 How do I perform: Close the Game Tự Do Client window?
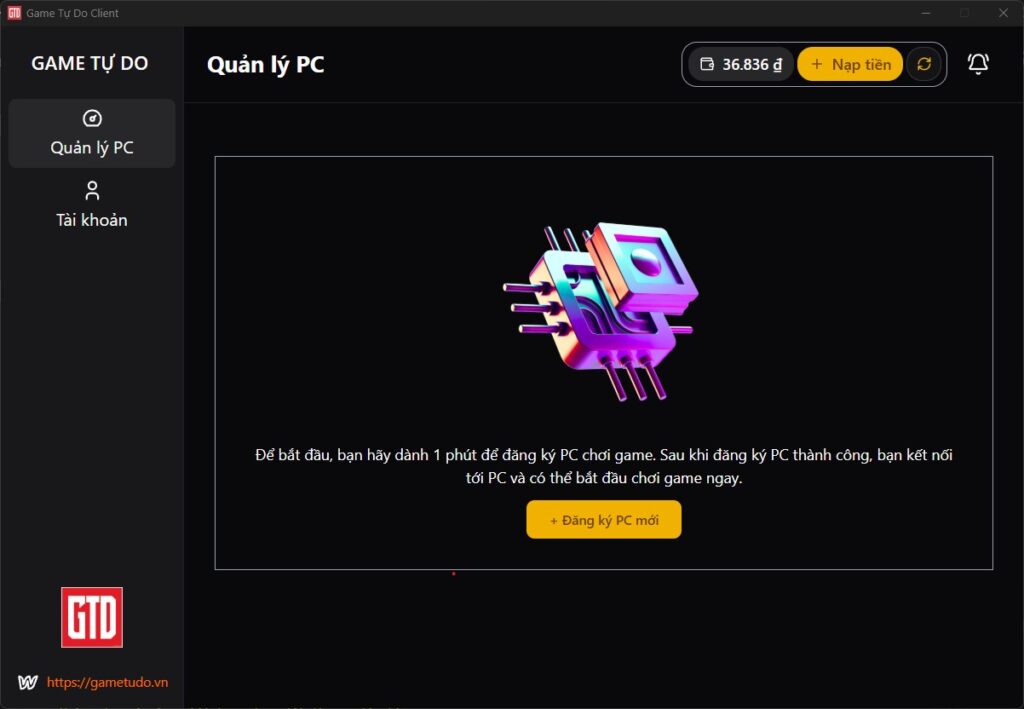(x=1004, y=13)
